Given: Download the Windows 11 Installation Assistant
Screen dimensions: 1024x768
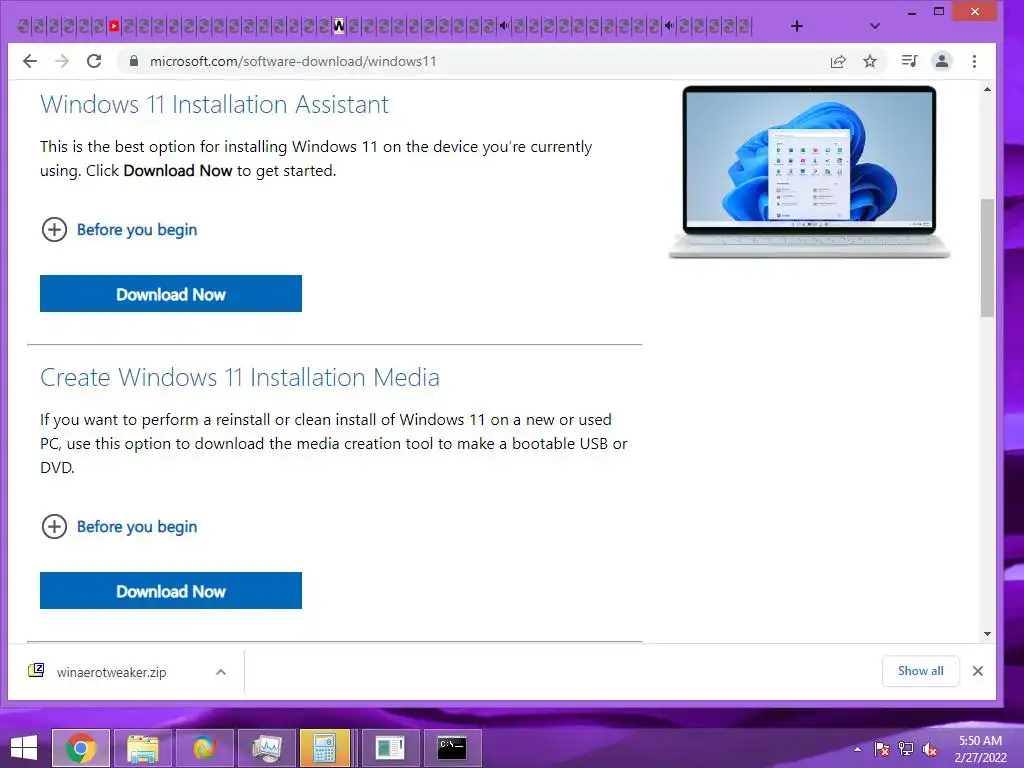Looking at the screenshot, I should (x=171, y=293).
